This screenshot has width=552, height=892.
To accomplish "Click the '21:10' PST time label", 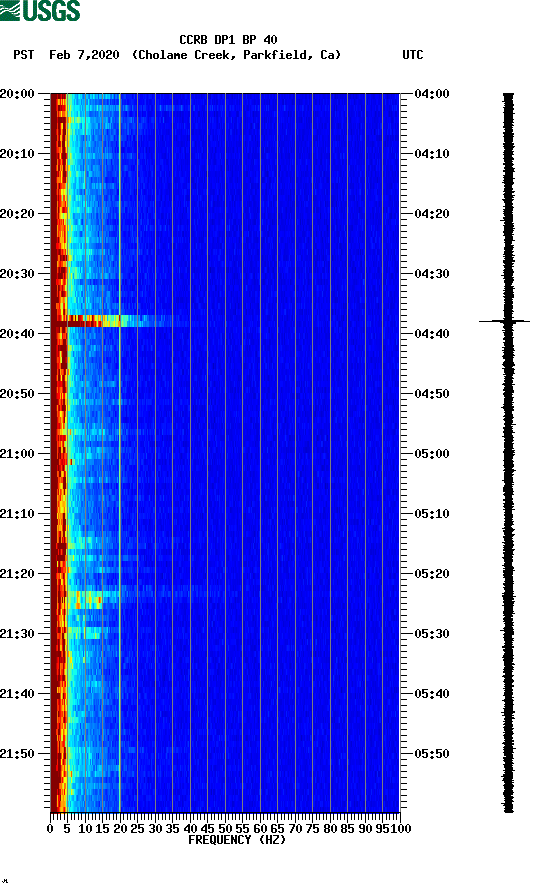I will 17,514.
